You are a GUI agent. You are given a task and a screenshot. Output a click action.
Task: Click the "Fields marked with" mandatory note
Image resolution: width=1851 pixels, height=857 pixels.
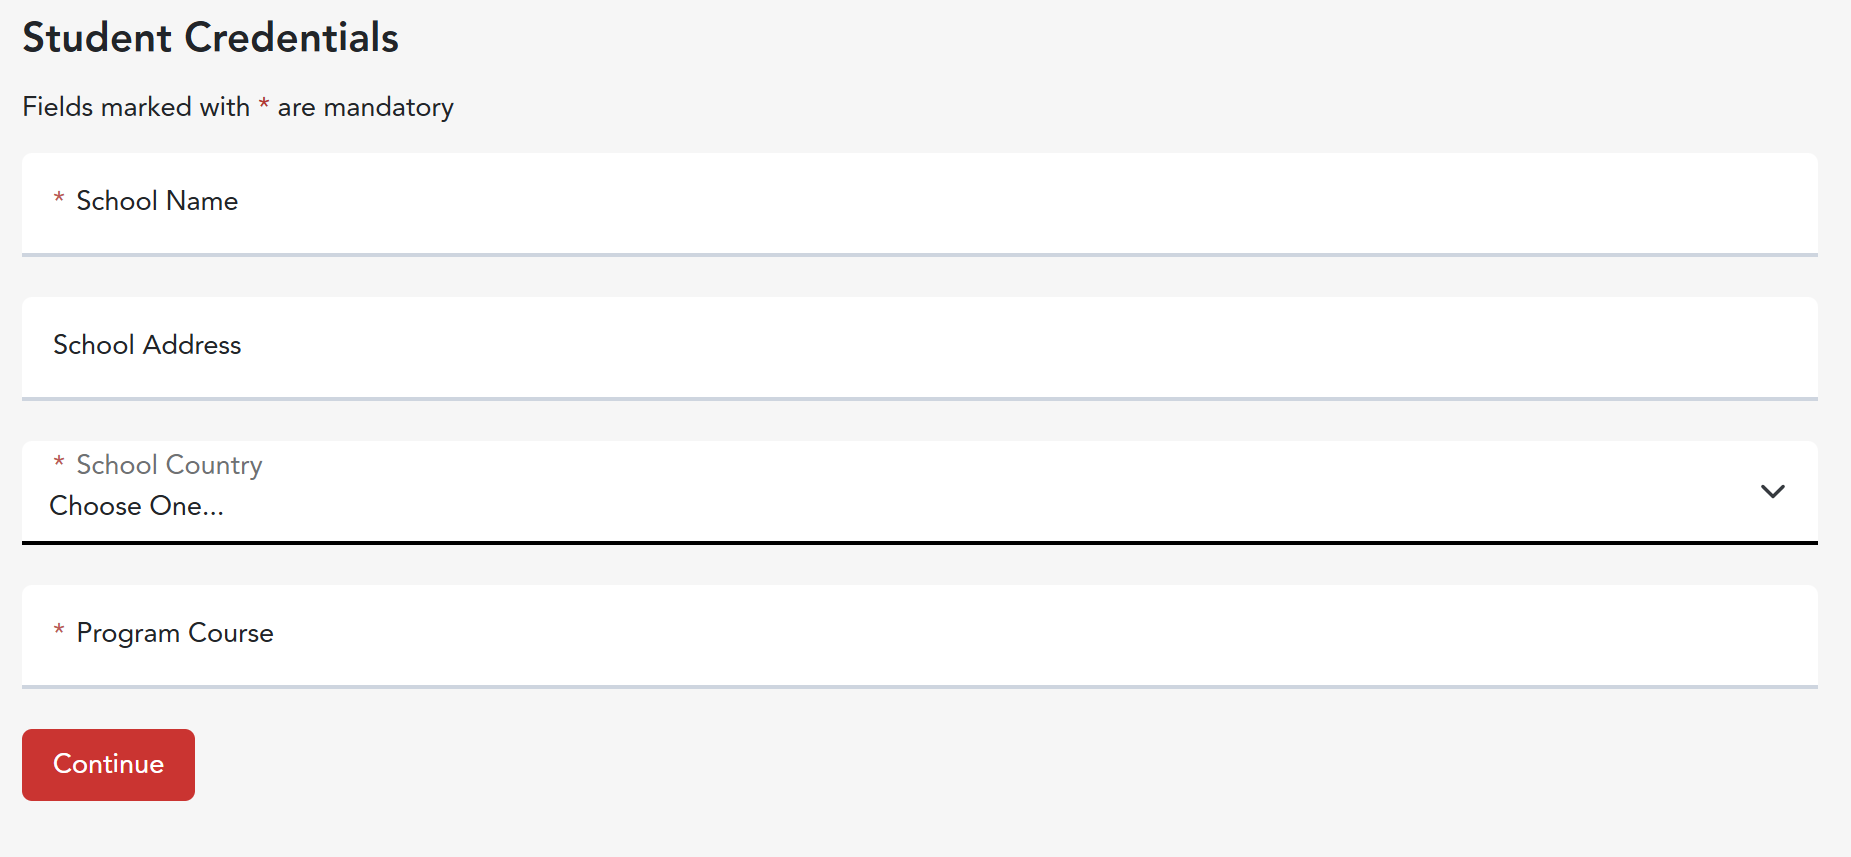point(136,107)
